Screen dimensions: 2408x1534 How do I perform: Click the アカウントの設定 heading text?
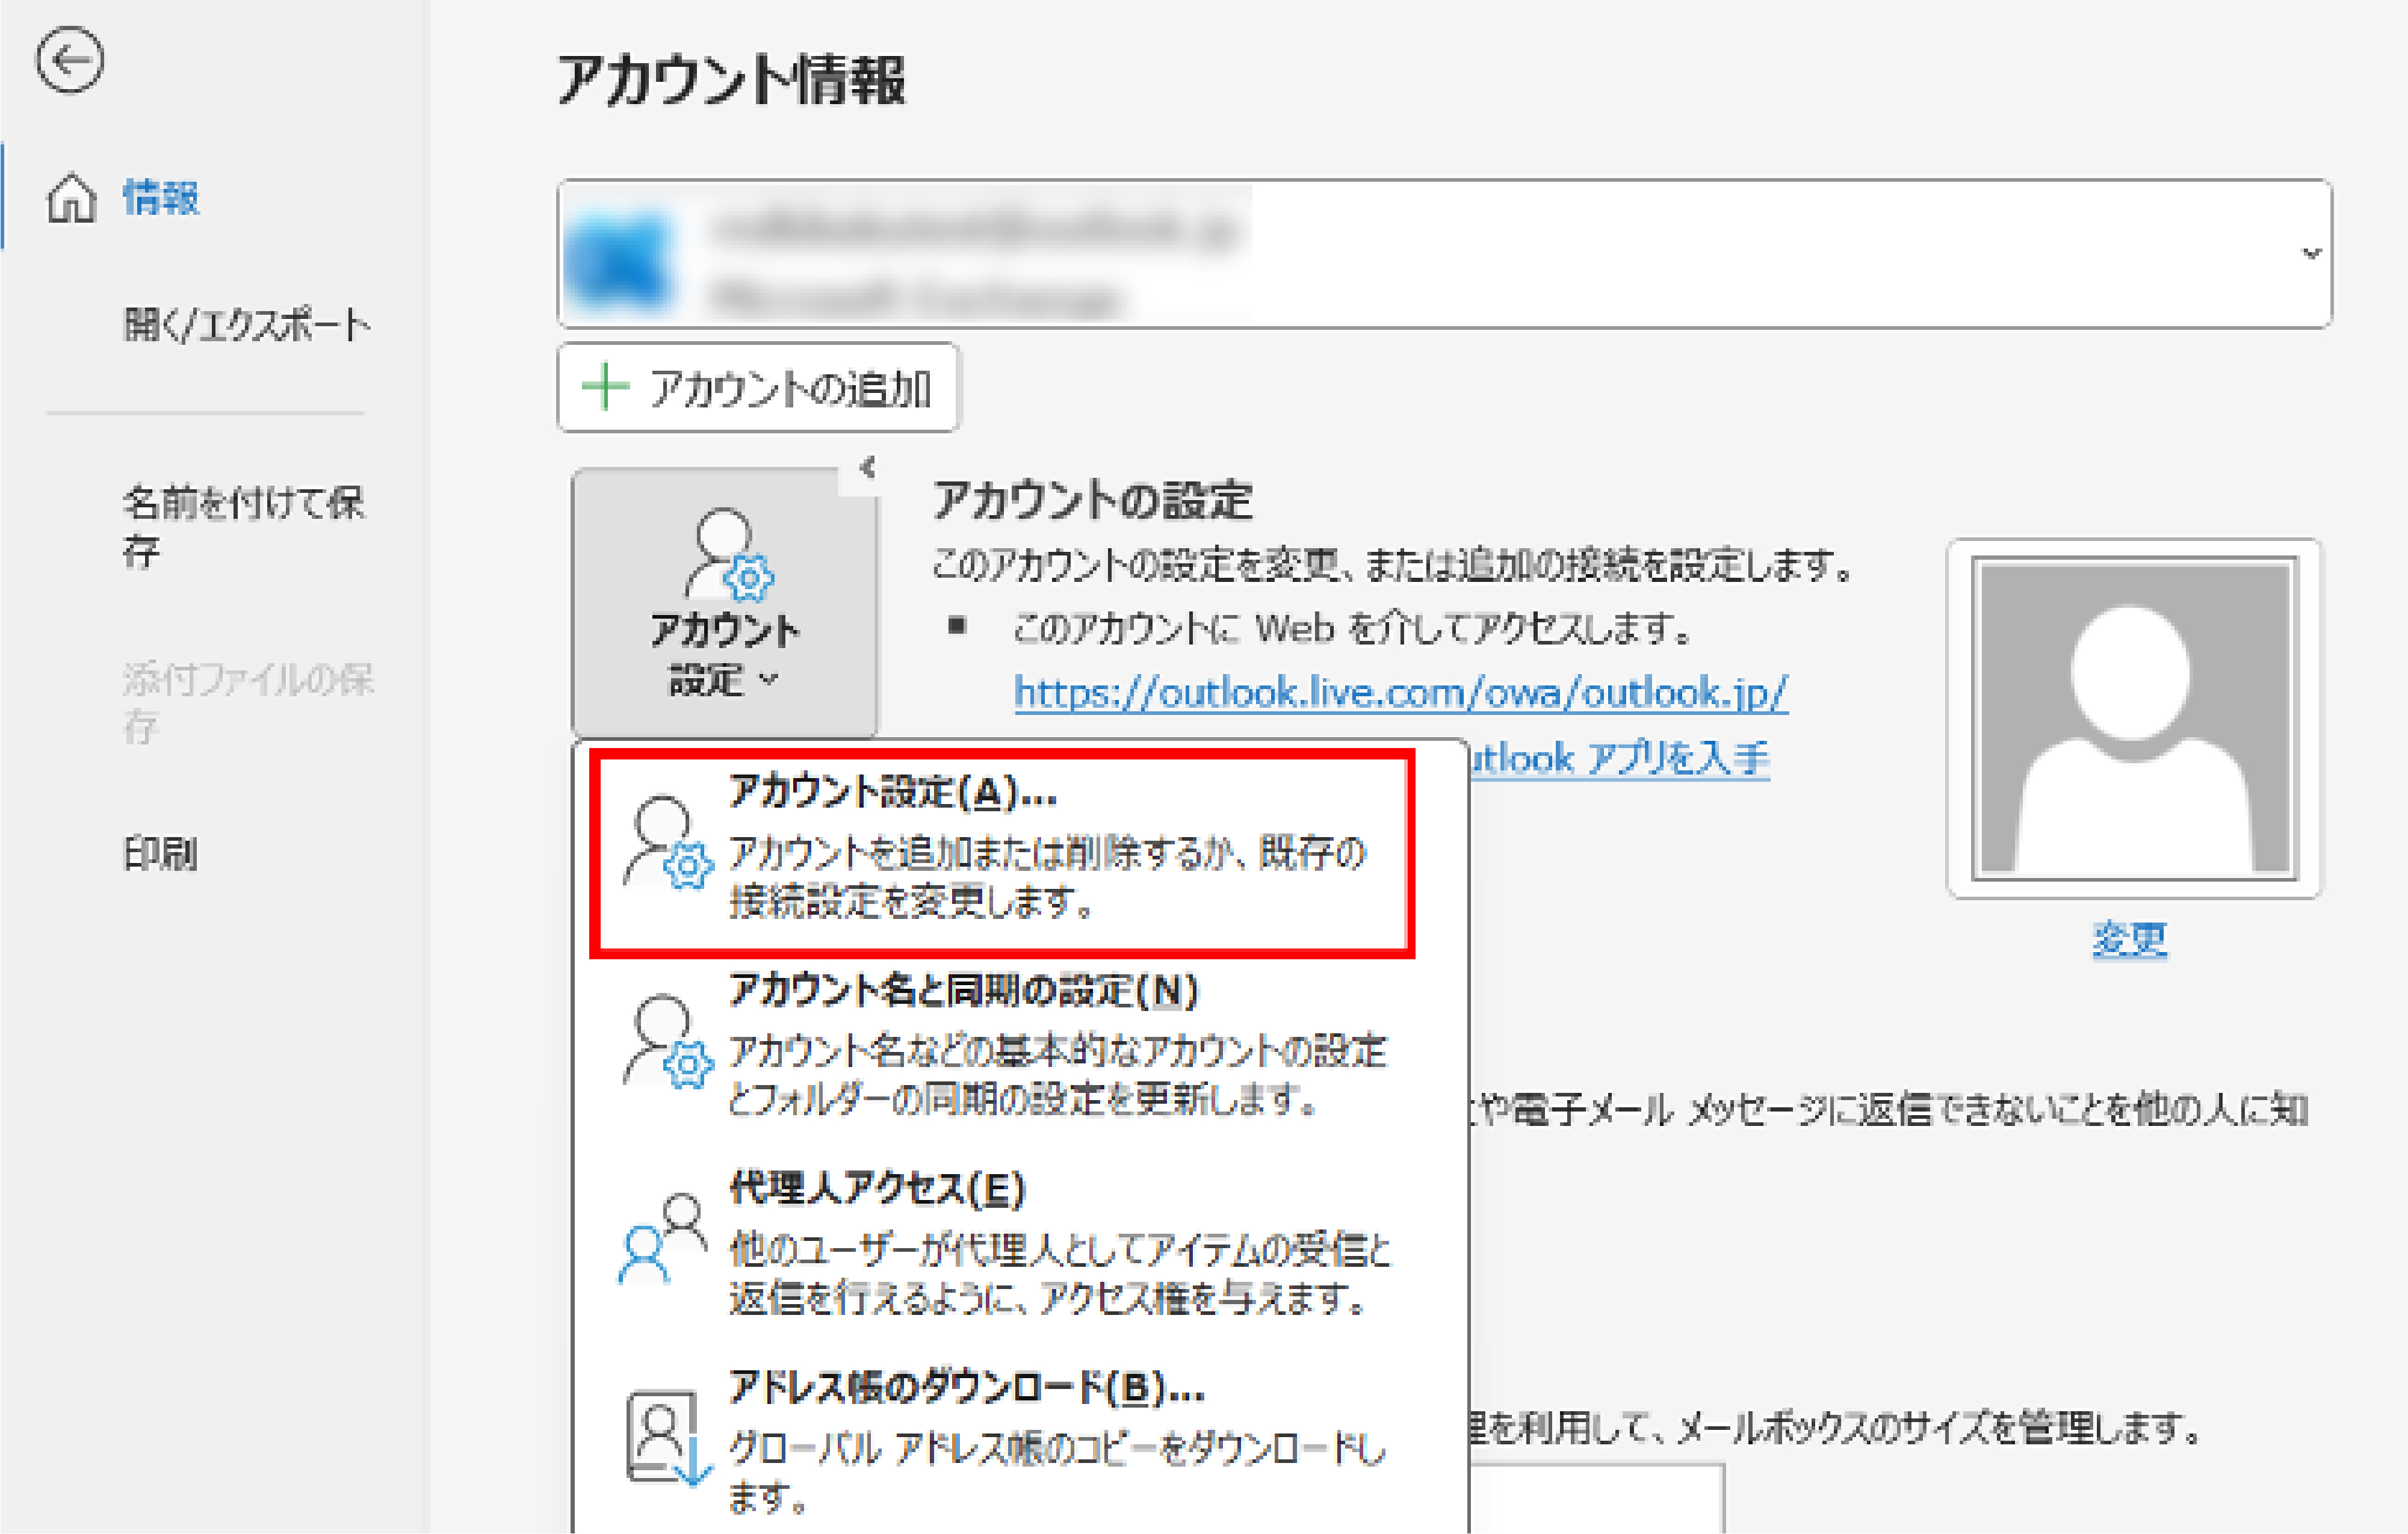click(x=1092, y=500)
